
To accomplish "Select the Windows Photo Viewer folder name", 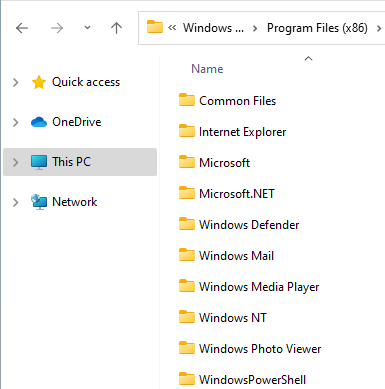I will tap(260, 349).
